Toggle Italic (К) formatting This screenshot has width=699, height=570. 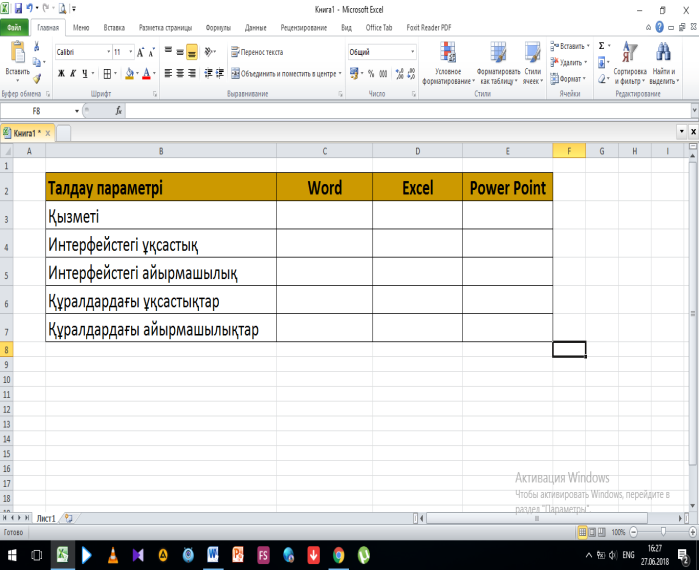pyautogui.click(x=73, y=74)
